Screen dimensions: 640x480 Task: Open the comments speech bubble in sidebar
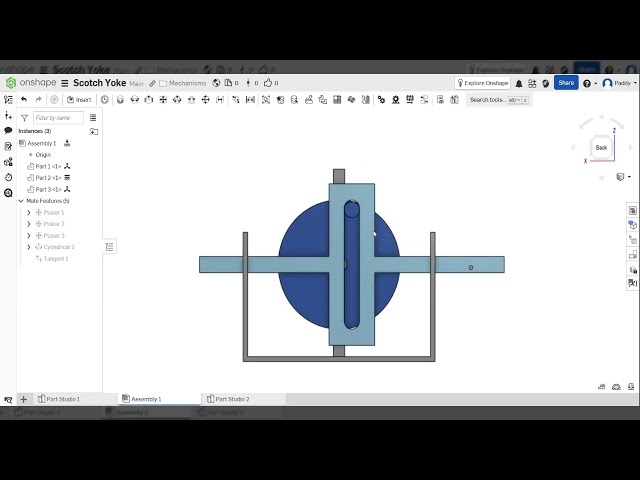coord(8,131)
